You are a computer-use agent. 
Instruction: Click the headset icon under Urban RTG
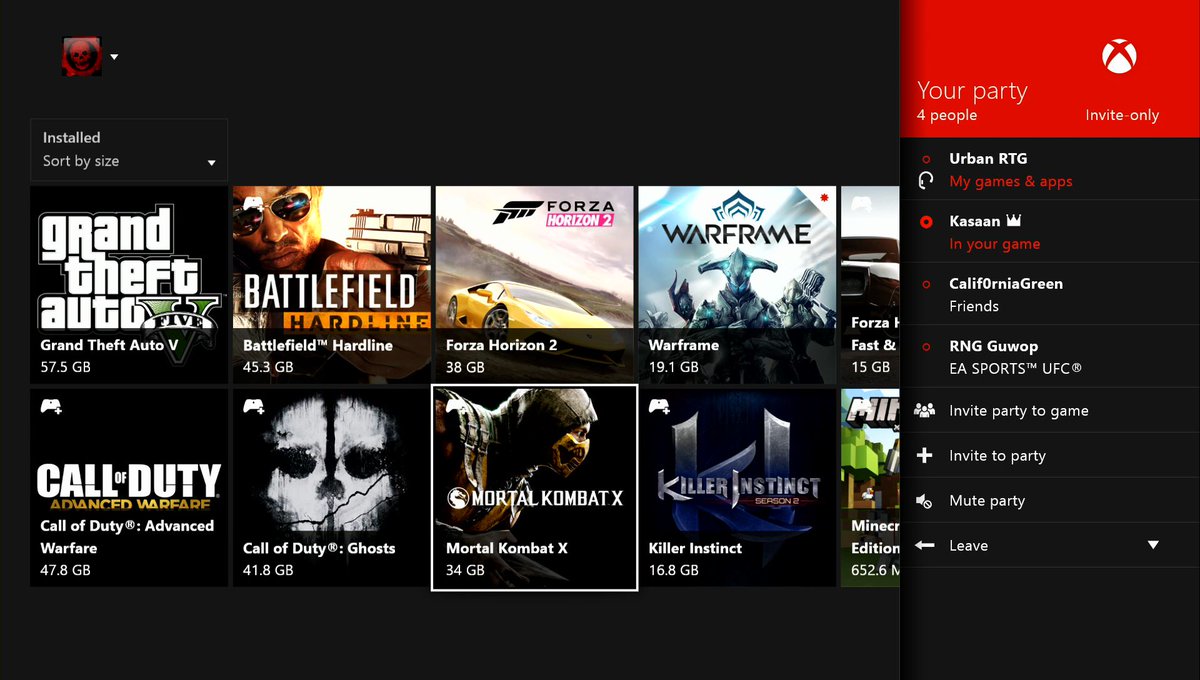point(926,181)
